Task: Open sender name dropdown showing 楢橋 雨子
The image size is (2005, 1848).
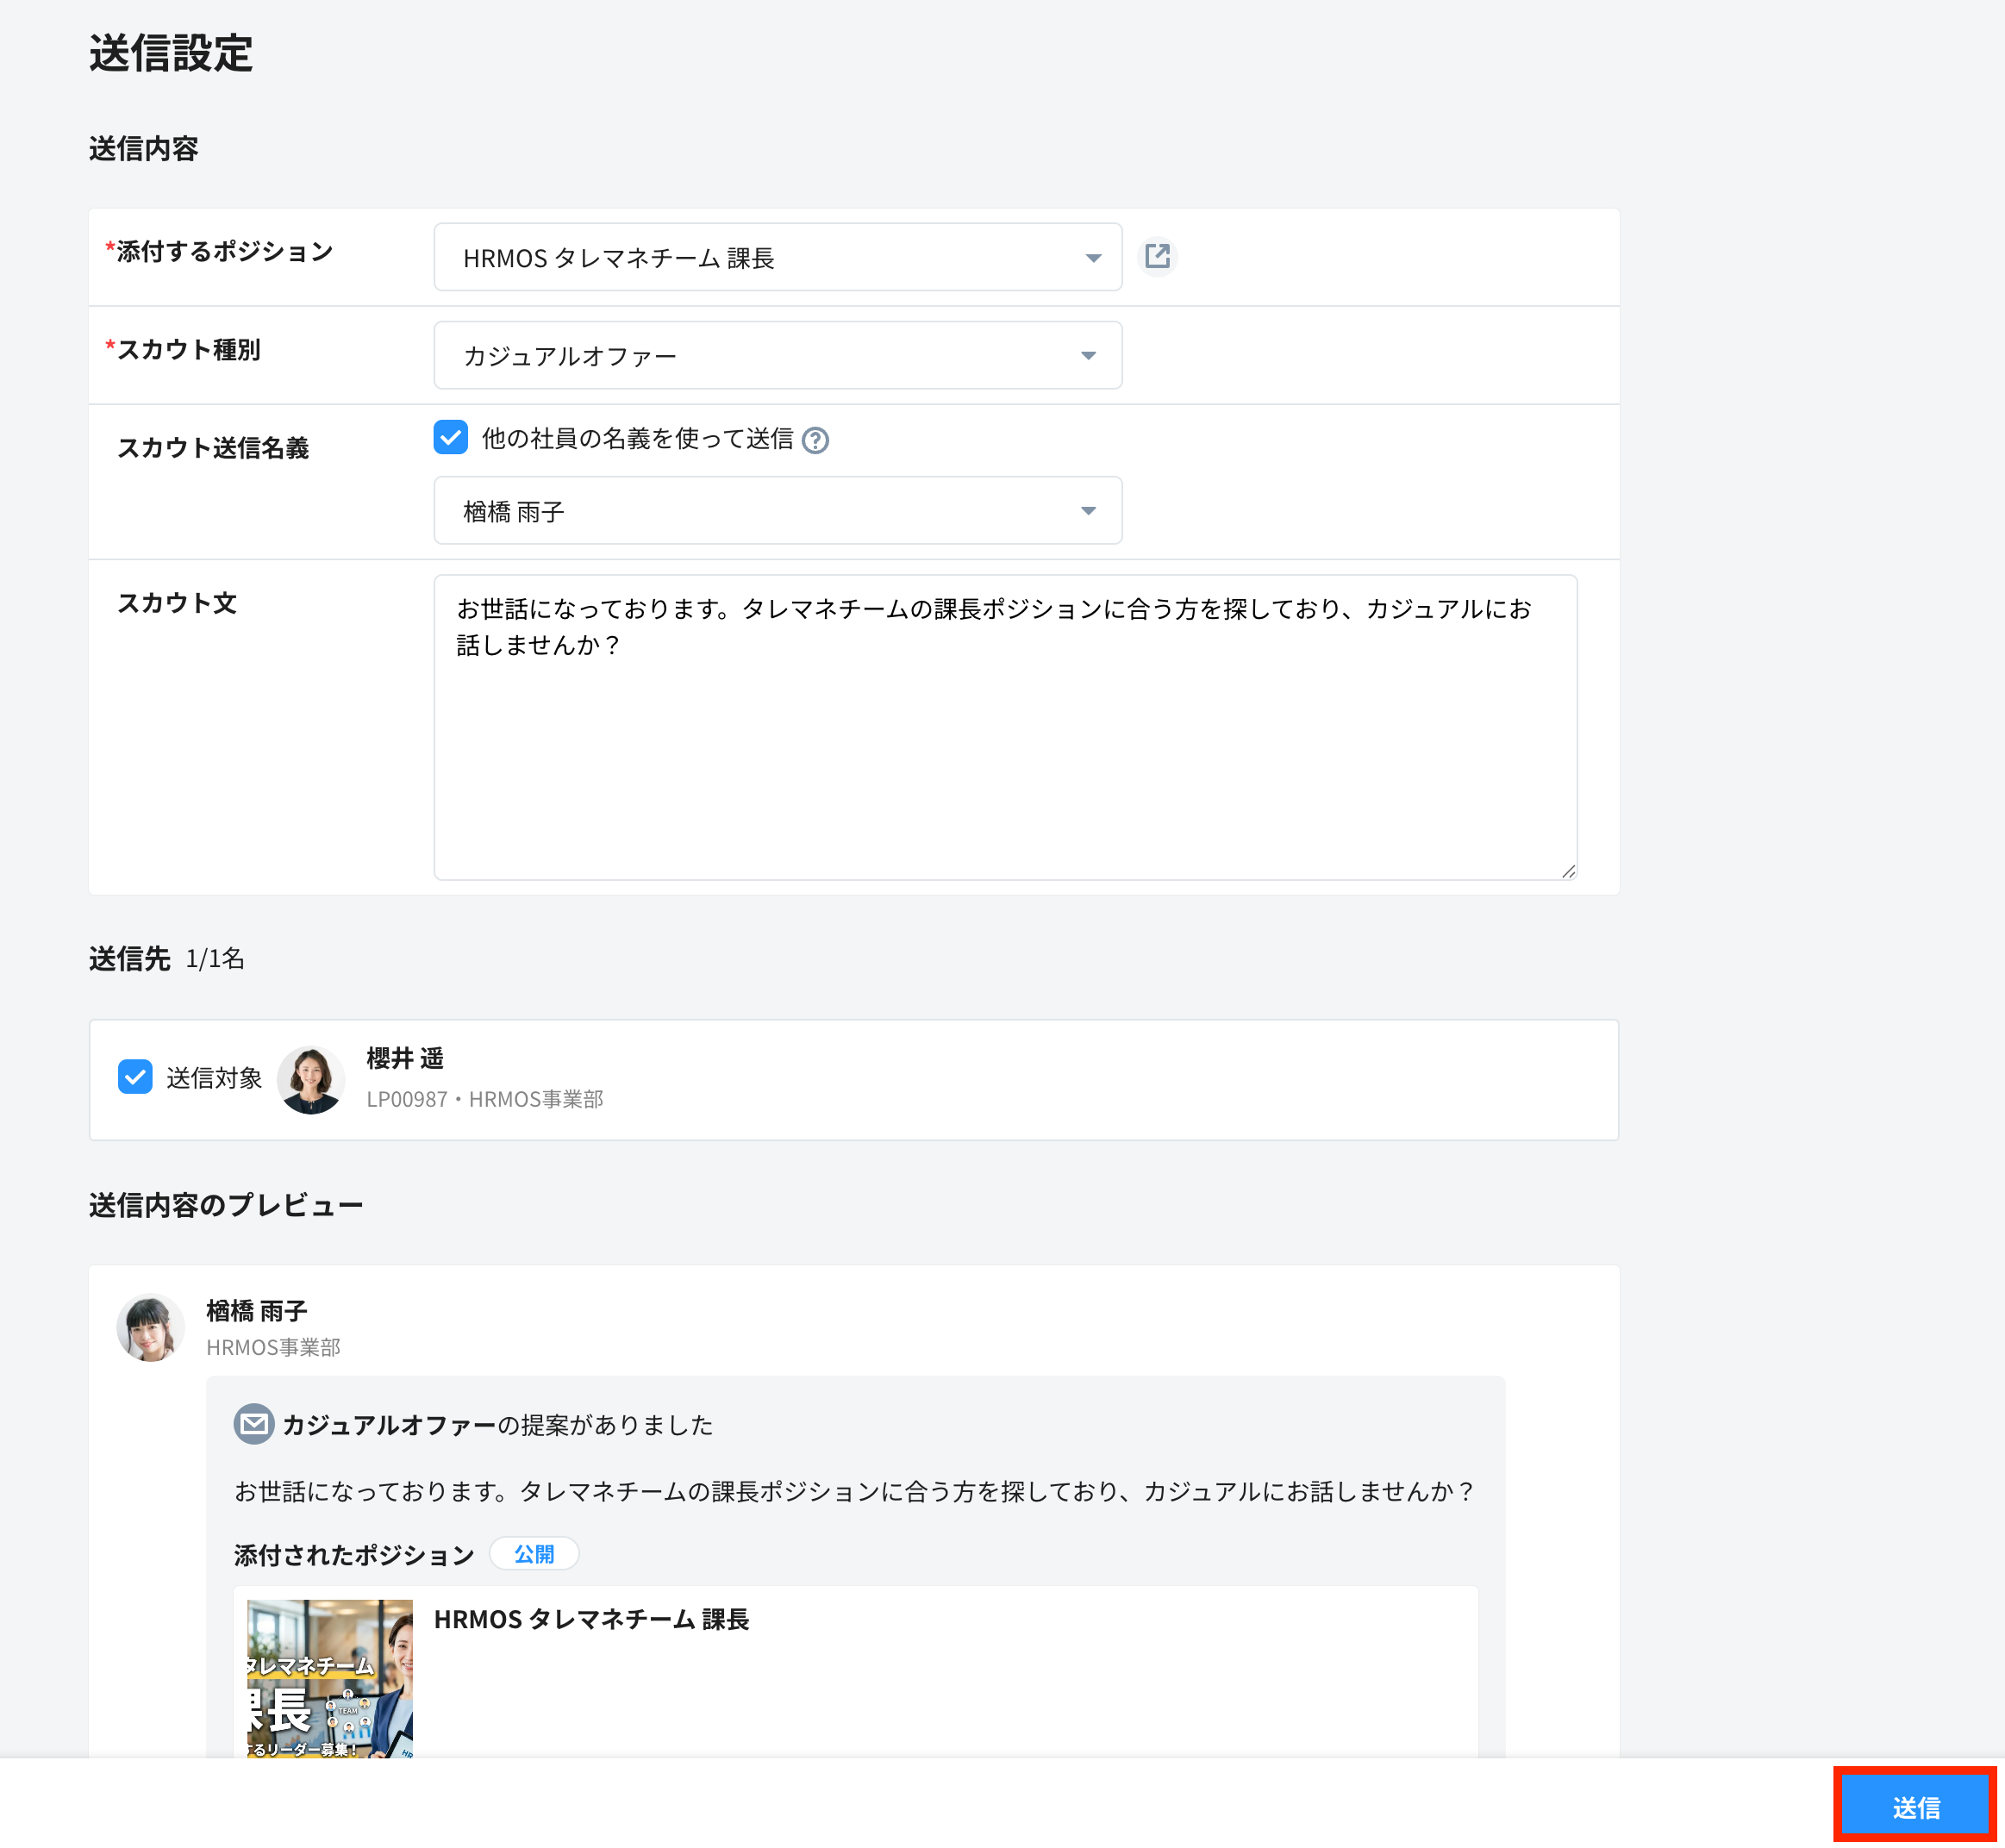Action: [778, 510]
